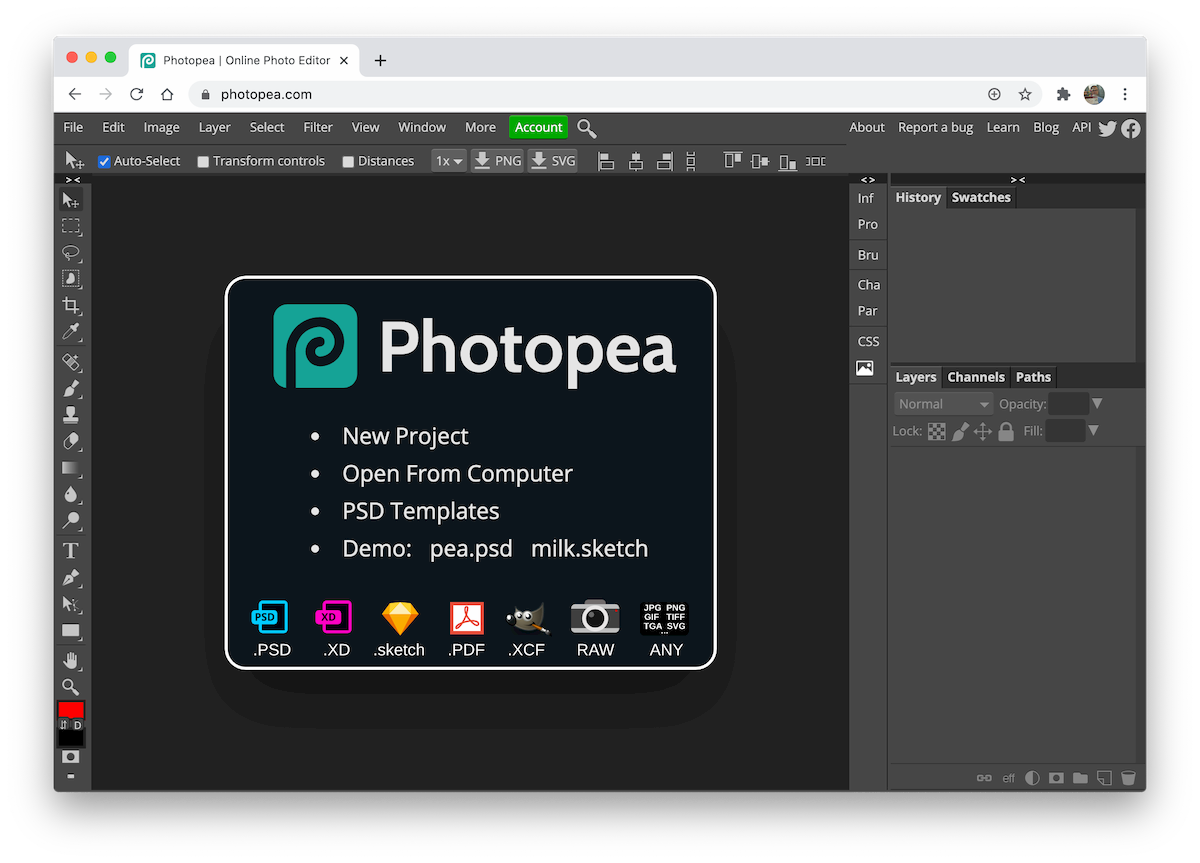The height and width of the screenshot is (863, 1200).
Task: Select the Crop tool
Action: coord(71,305)
